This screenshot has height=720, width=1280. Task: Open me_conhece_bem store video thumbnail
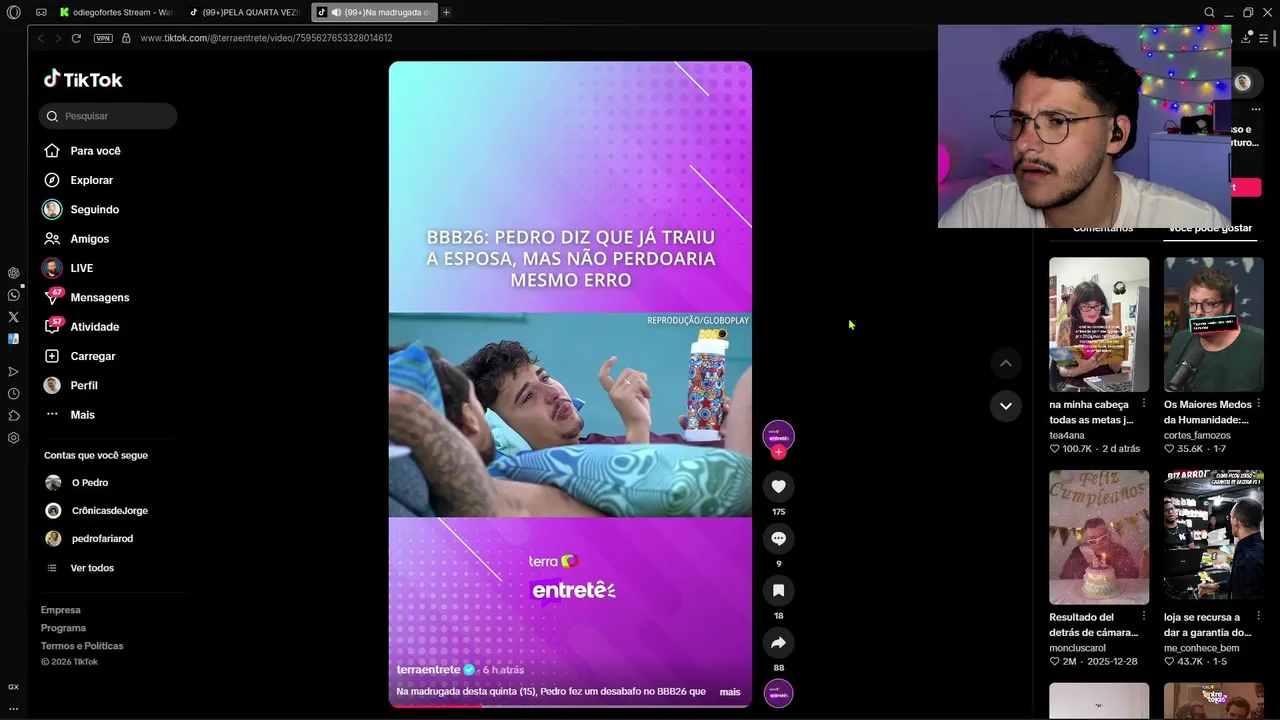1214,537
